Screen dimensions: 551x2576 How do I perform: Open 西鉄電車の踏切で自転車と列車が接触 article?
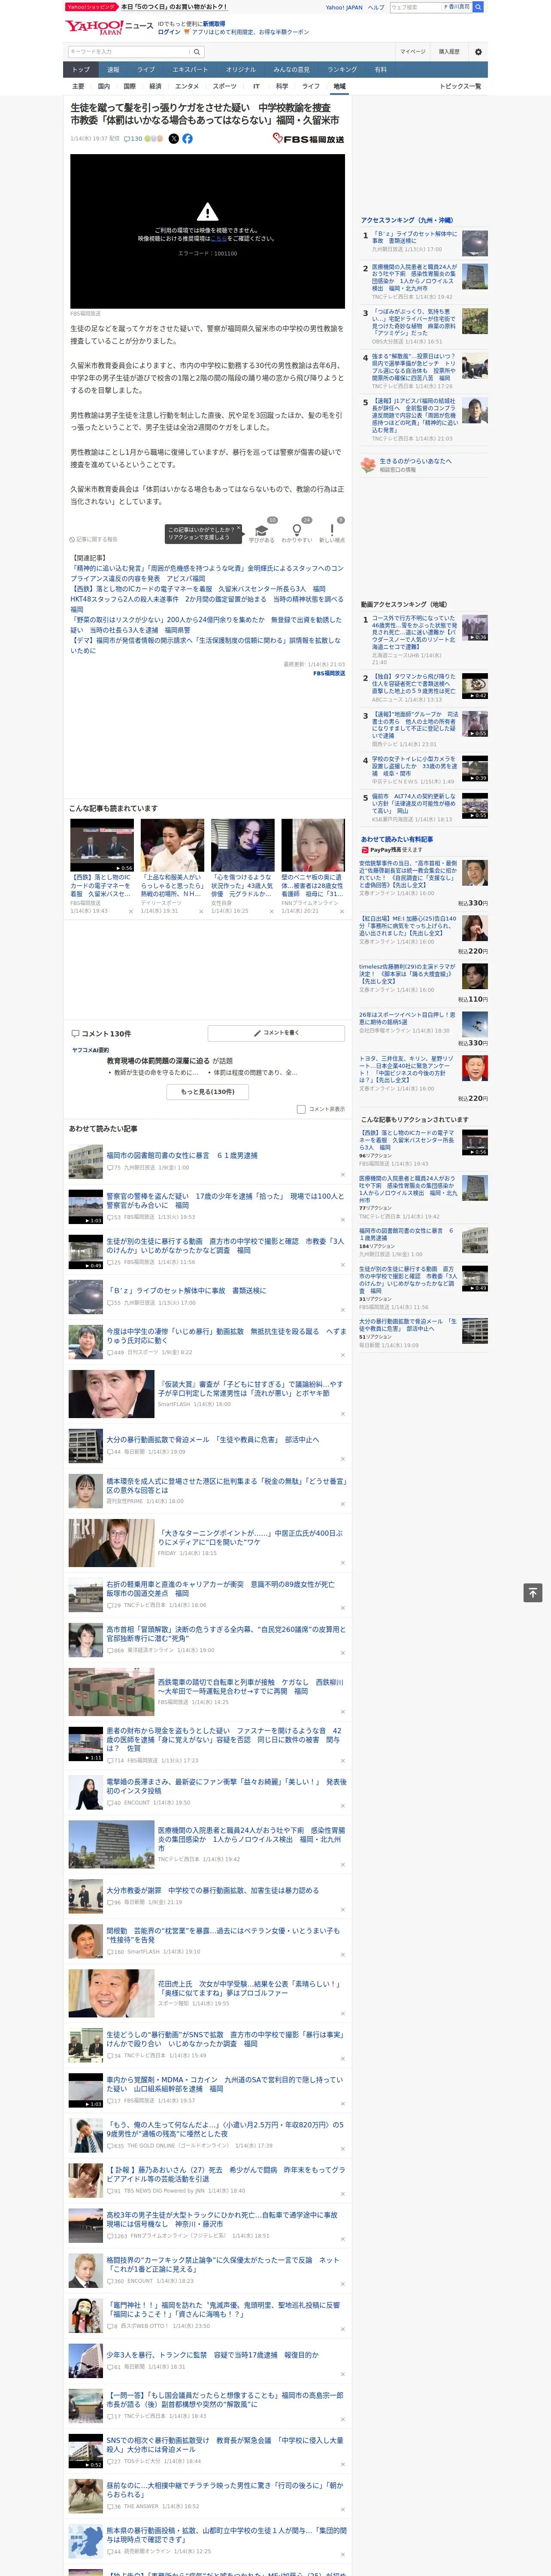coord(250,1686)
